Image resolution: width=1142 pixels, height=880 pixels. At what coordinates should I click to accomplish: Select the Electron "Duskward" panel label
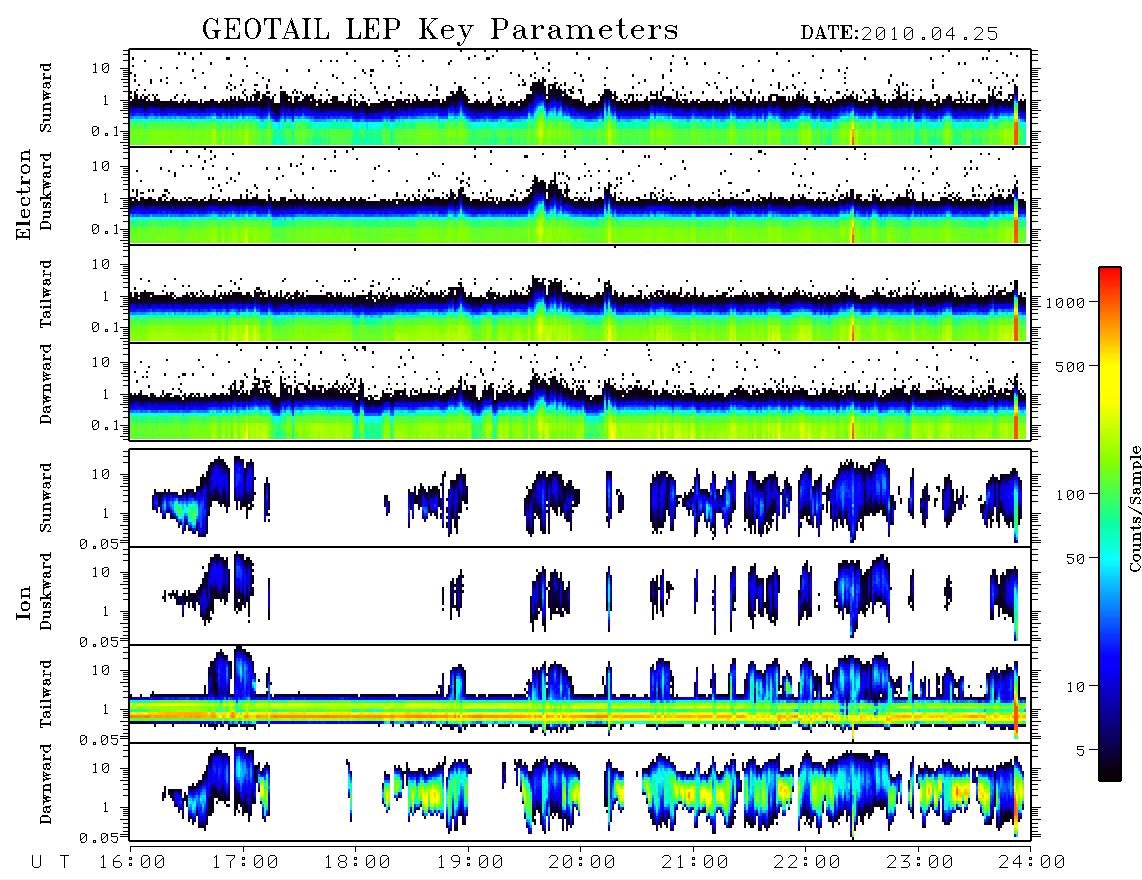click(46, 192)
